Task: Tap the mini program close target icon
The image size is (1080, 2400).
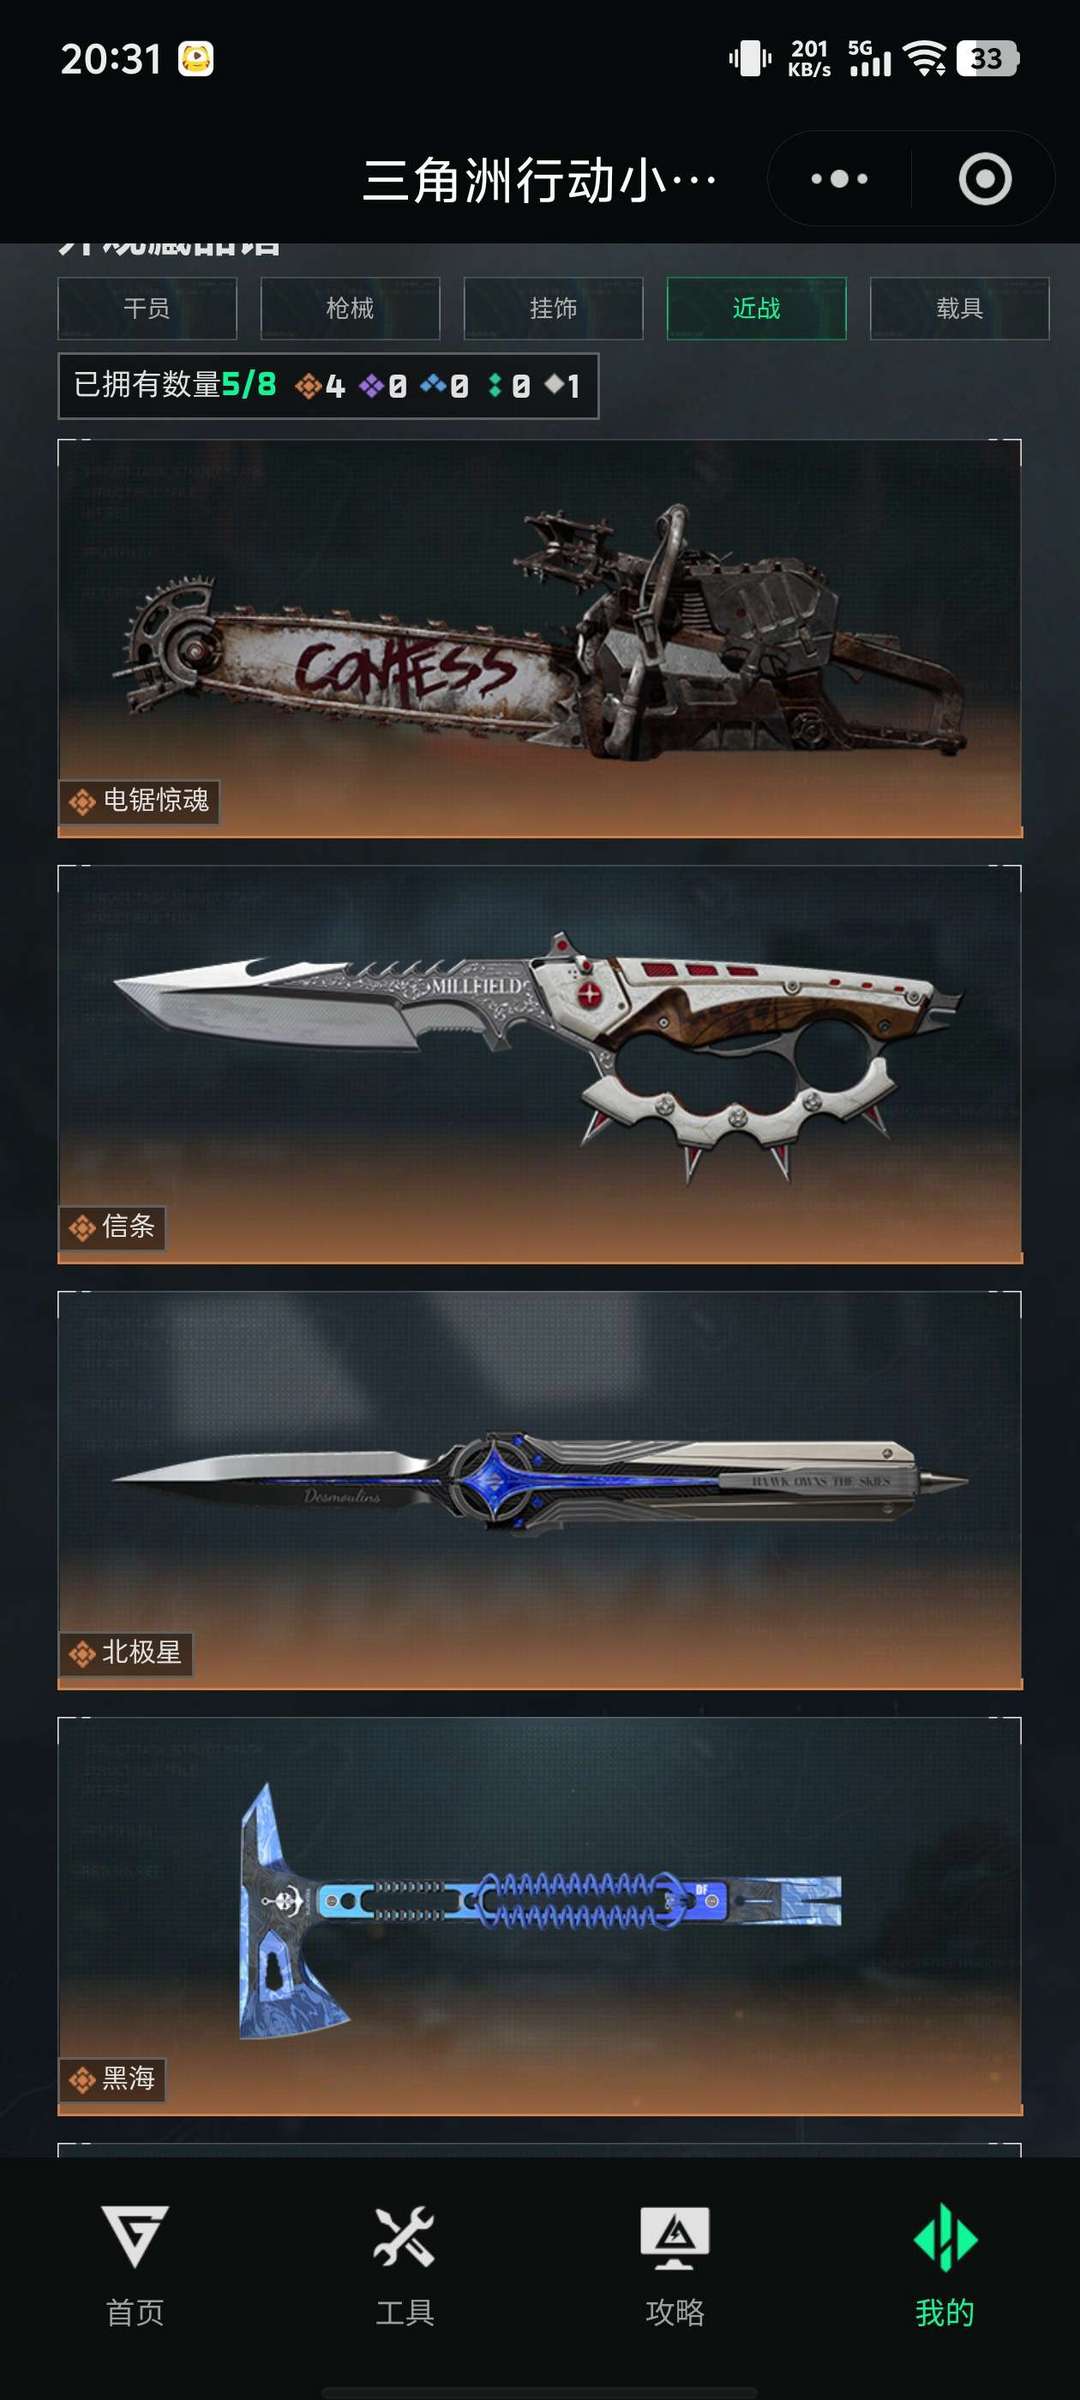Action: pyautogui.click(x=985, y=179)
